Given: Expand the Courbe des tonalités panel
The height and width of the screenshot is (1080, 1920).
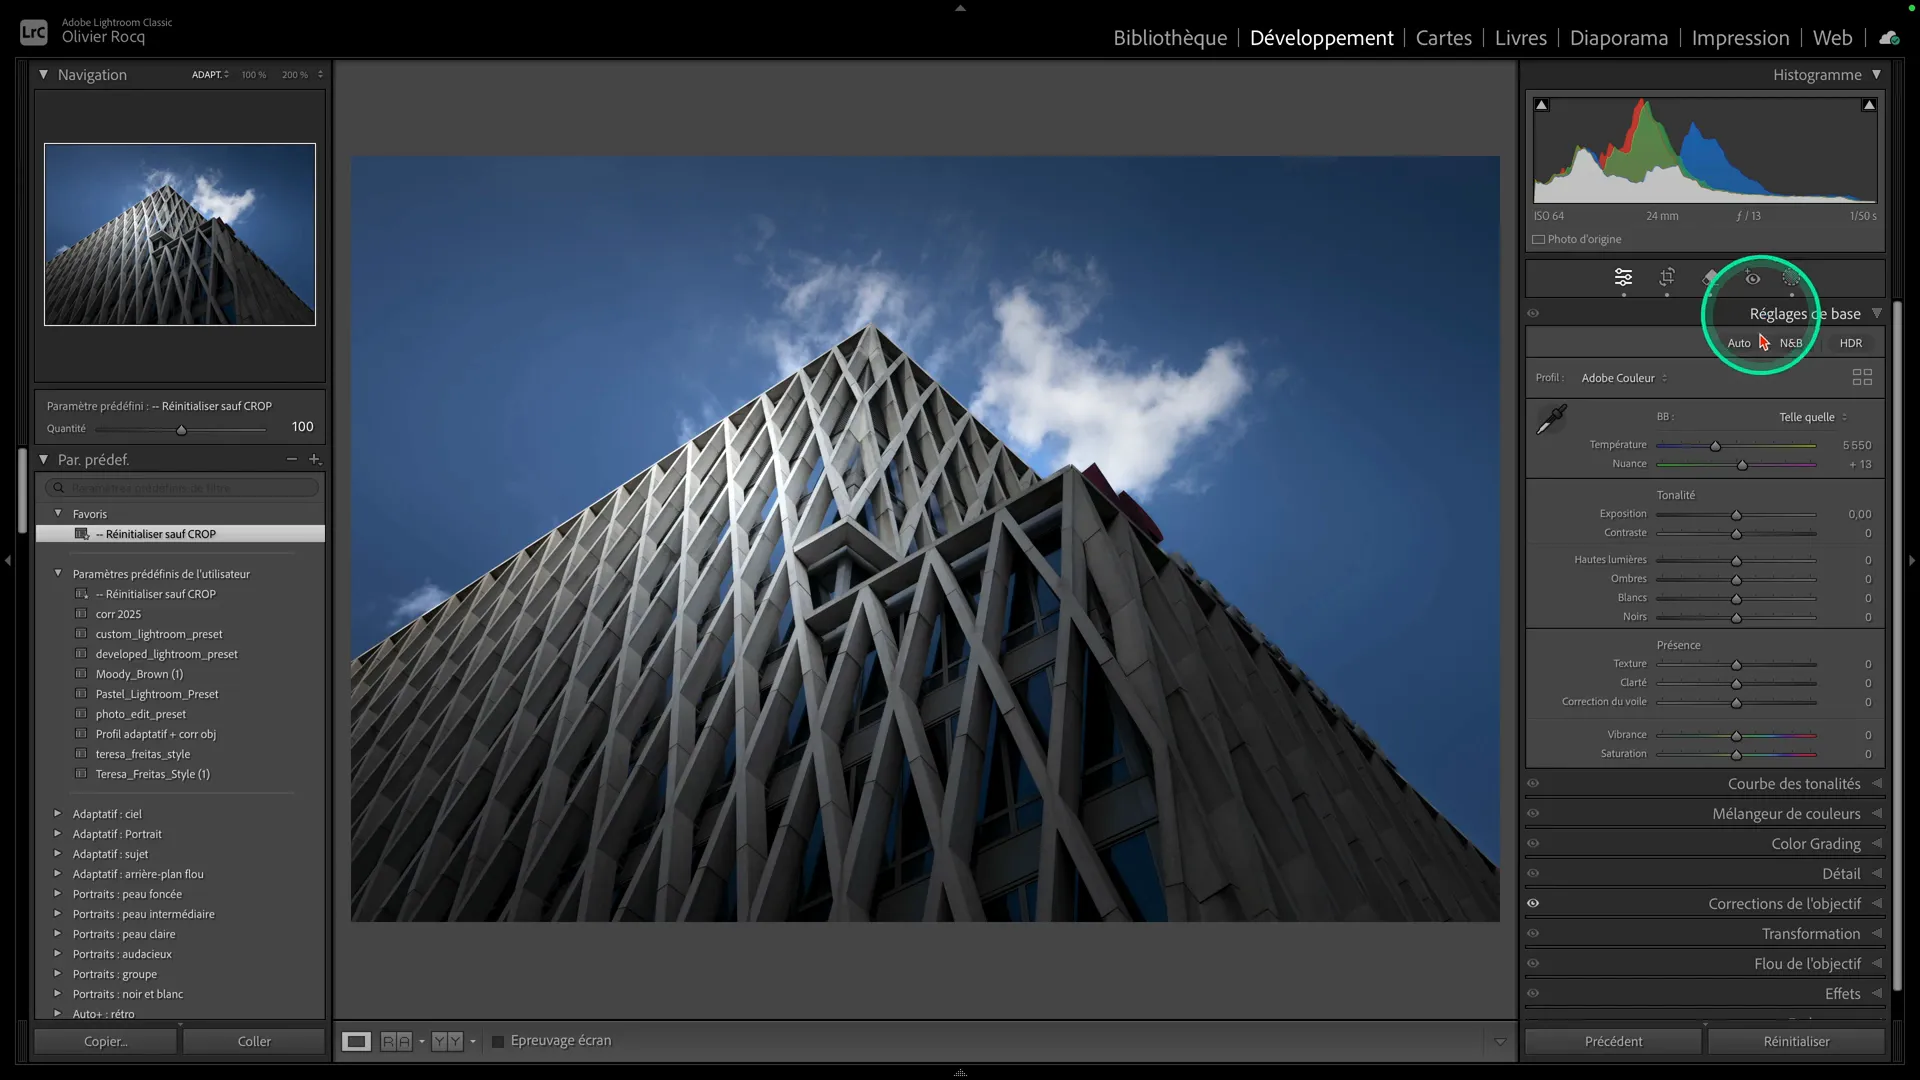Looking at the screenshot, I should coord(1794,783).
